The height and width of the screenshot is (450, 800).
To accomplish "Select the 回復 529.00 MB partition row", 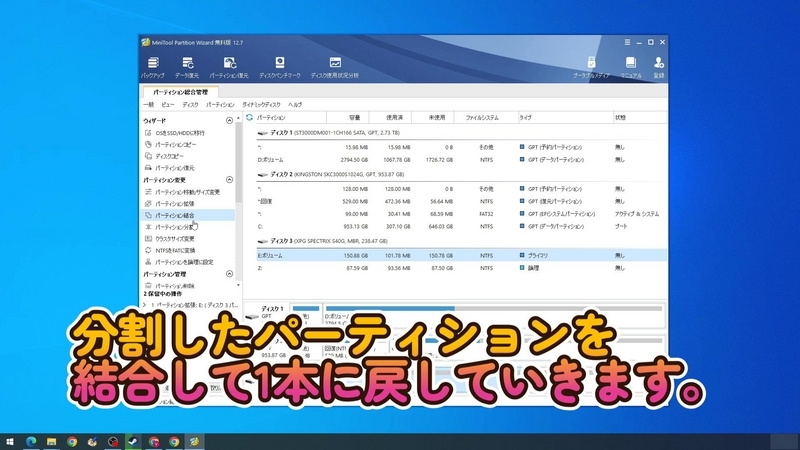I will click(461, 201).
